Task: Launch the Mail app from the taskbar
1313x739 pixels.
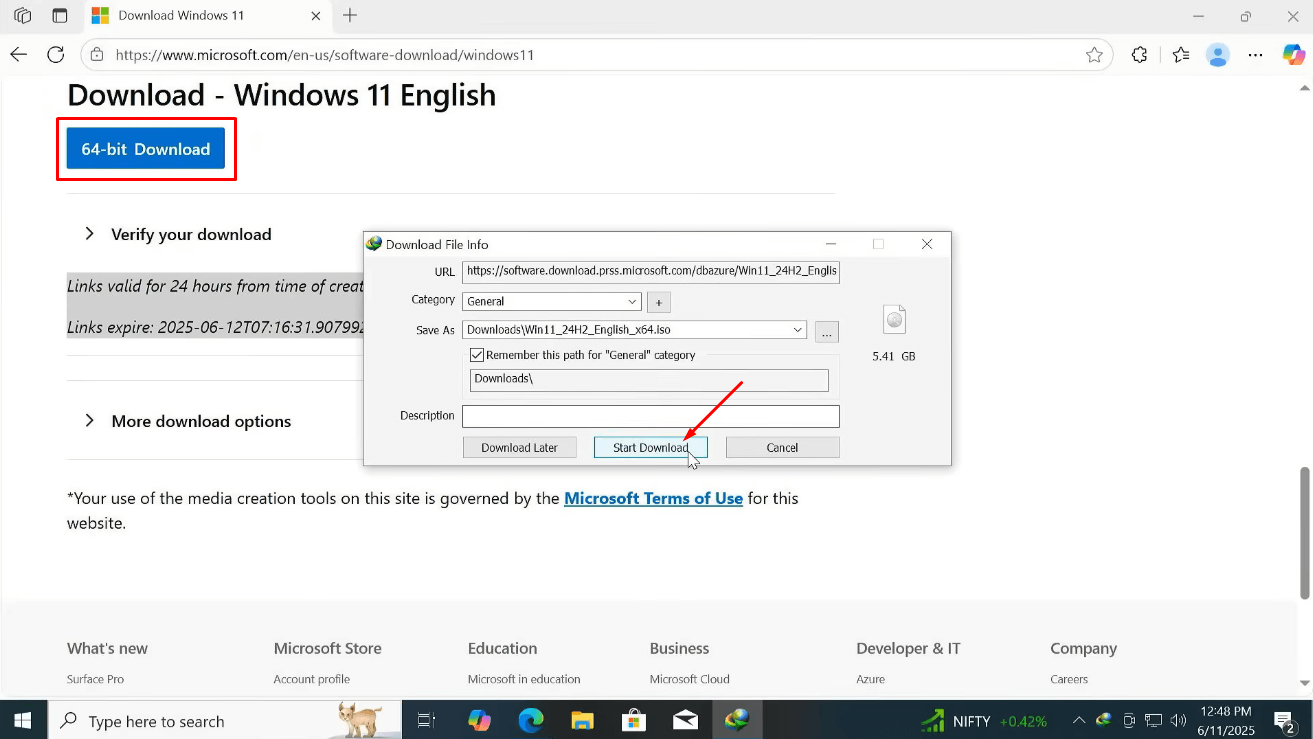Action: click(x=685, y=720)
